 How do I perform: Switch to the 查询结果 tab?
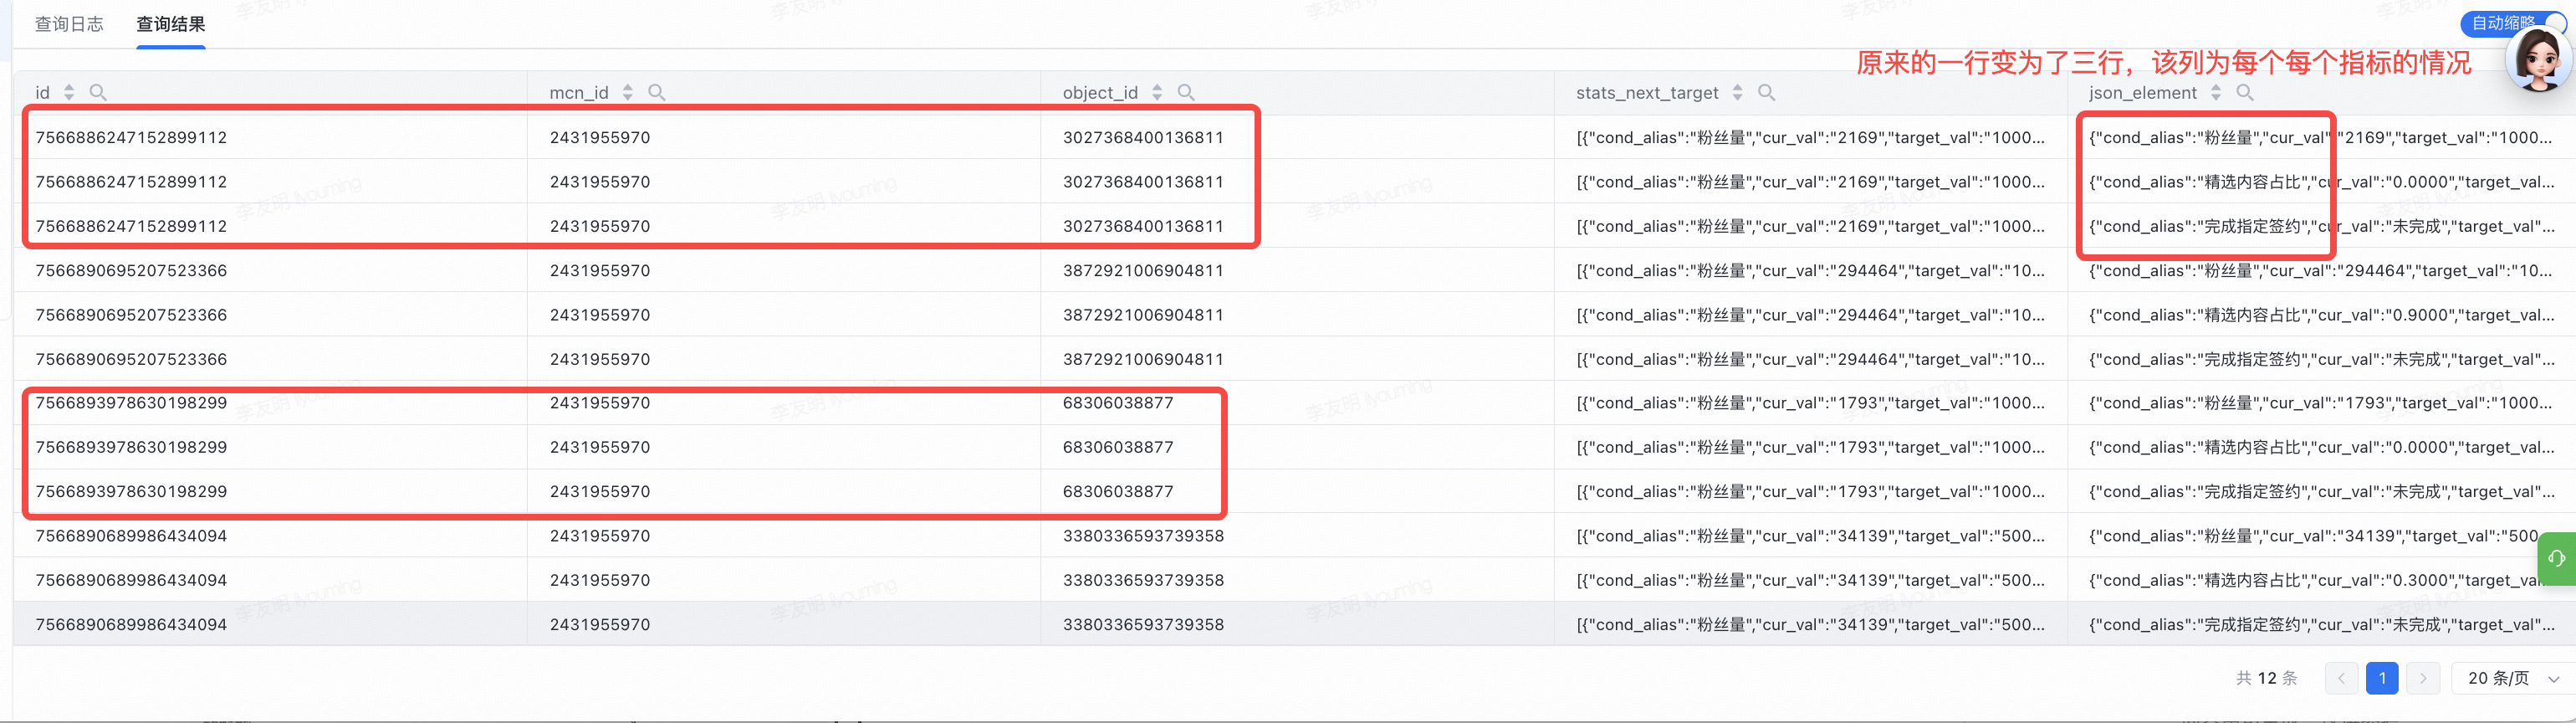(x=171, y=24)
